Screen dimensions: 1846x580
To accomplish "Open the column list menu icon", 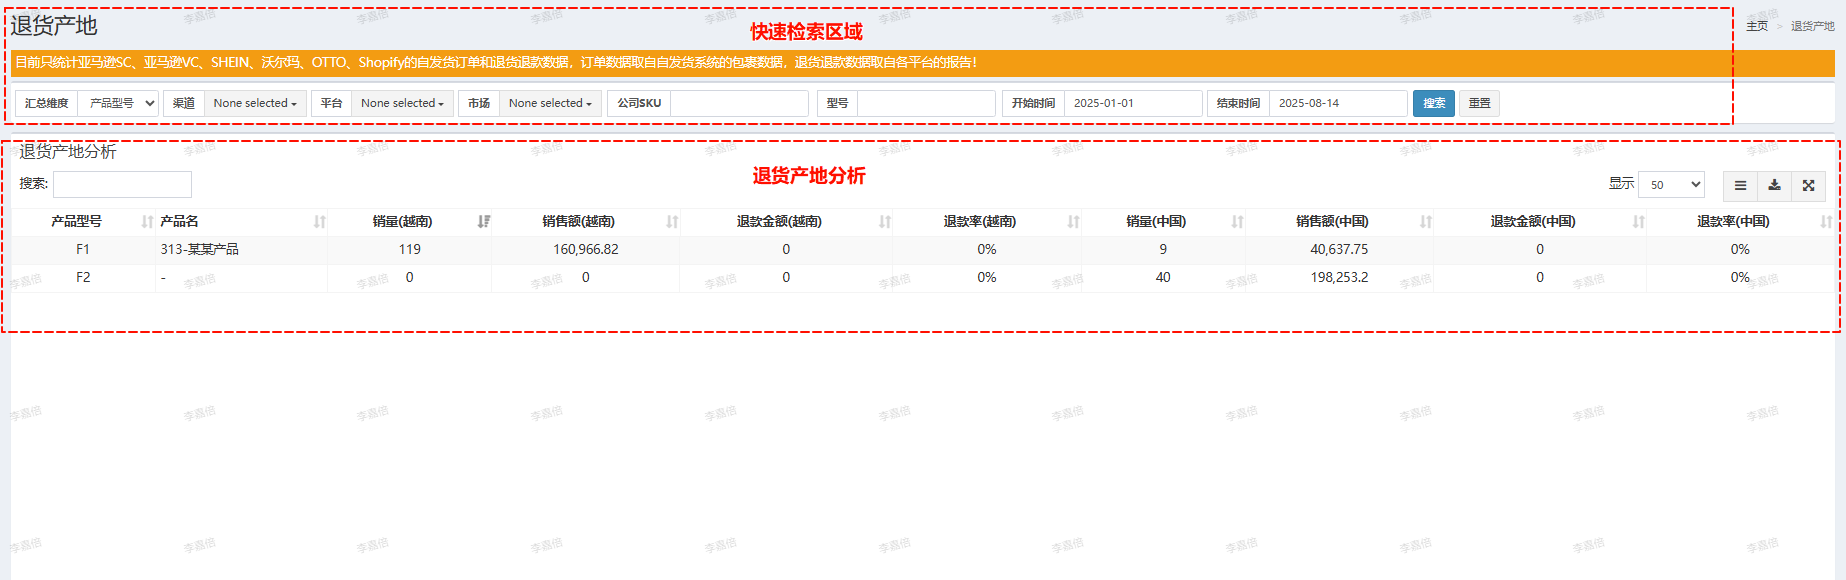I will click(1740, 185).
